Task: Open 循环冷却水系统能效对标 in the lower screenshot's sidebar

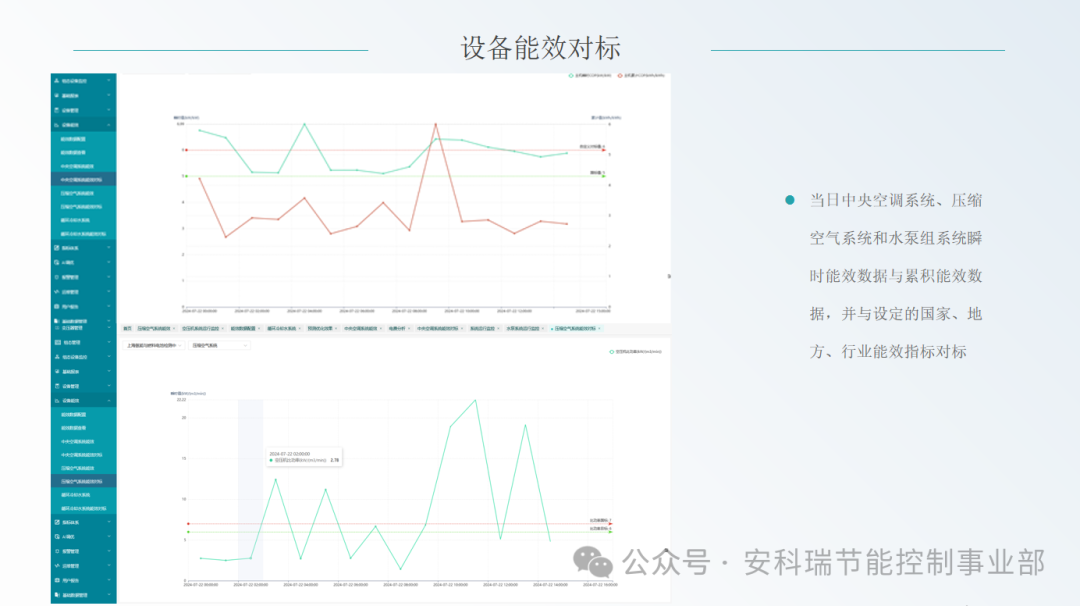Action: (83, 508)
